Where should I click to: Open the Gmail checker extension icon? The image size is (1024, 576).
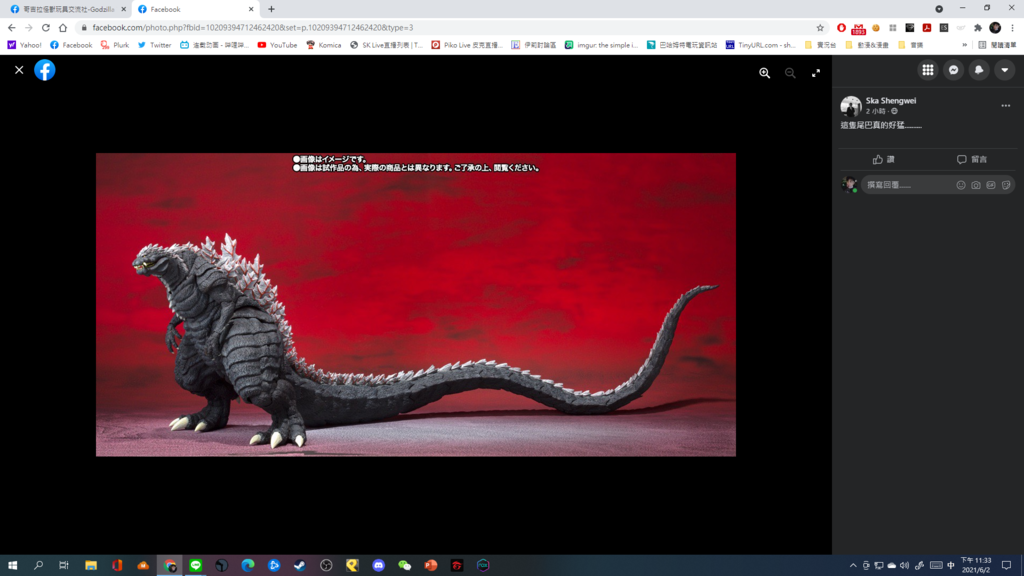(x=858, y=28)
